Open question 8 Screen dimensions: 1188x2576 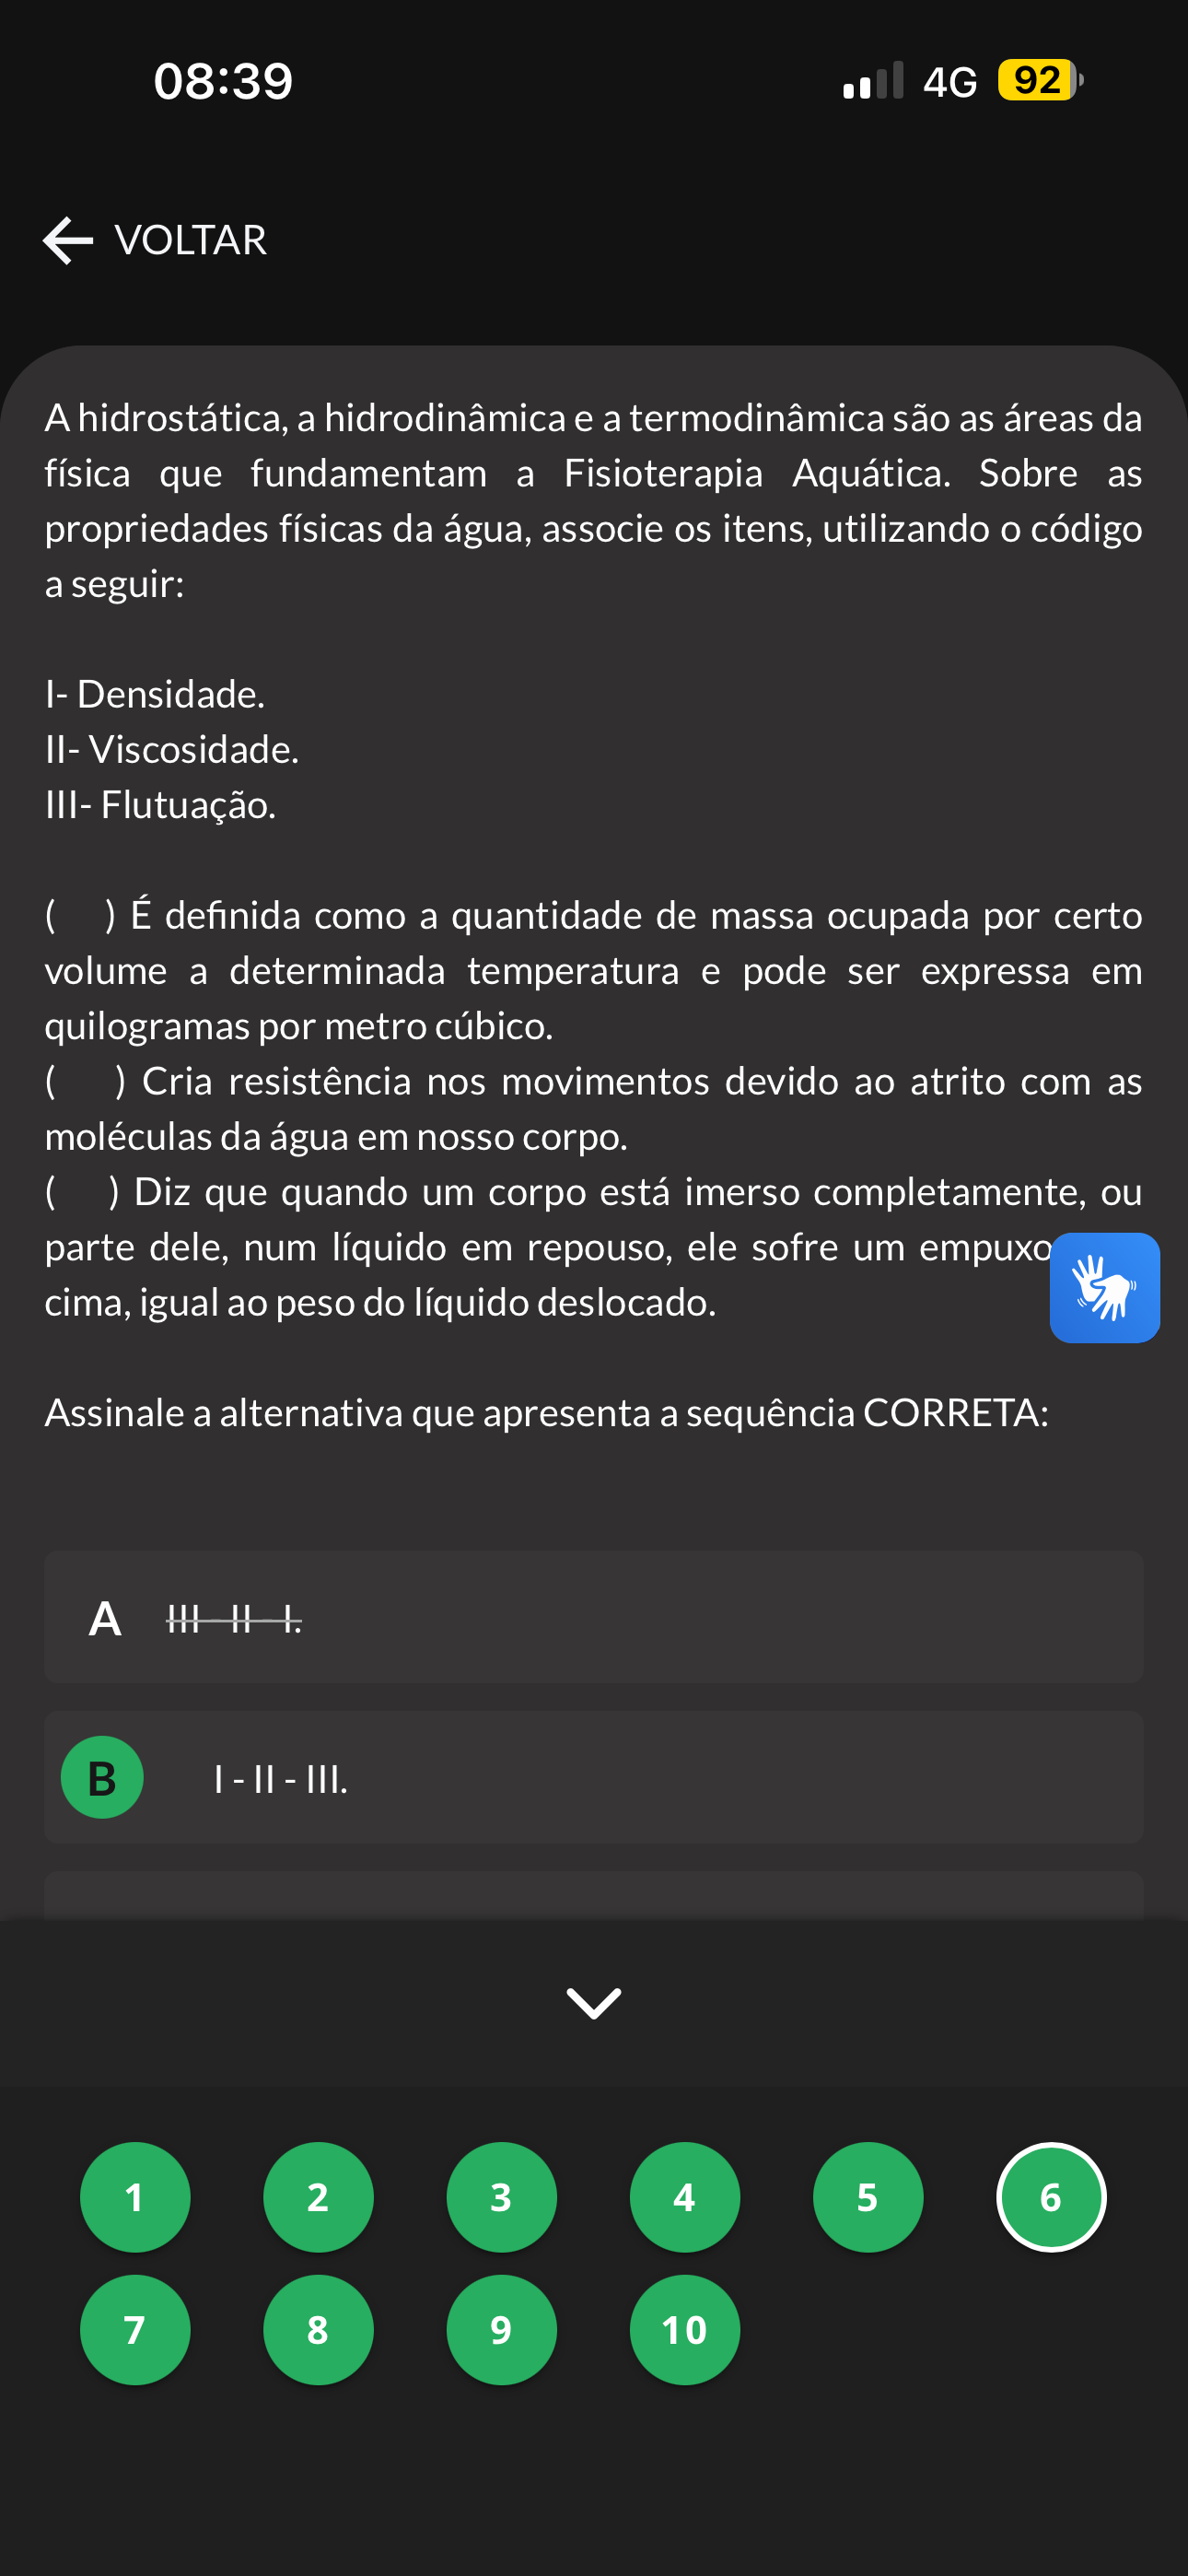[x=318, y=2330]
